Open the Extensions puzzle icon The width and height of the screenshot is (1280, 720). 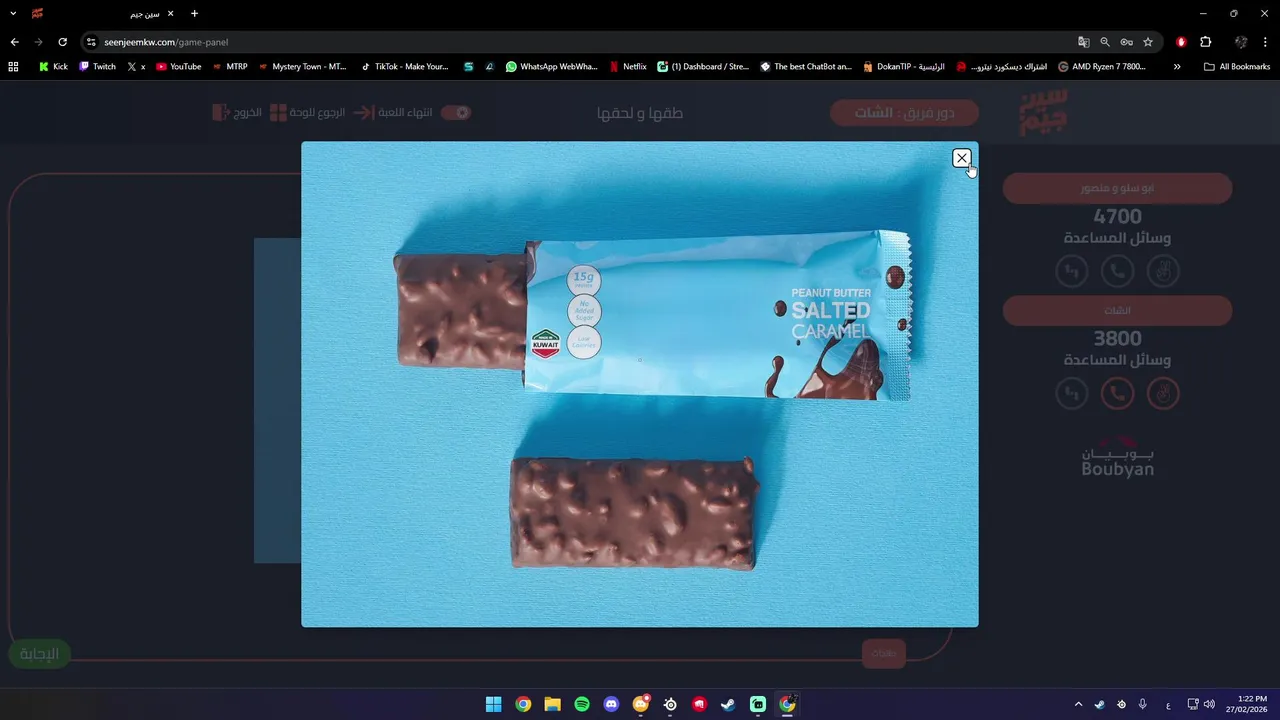1205,42
